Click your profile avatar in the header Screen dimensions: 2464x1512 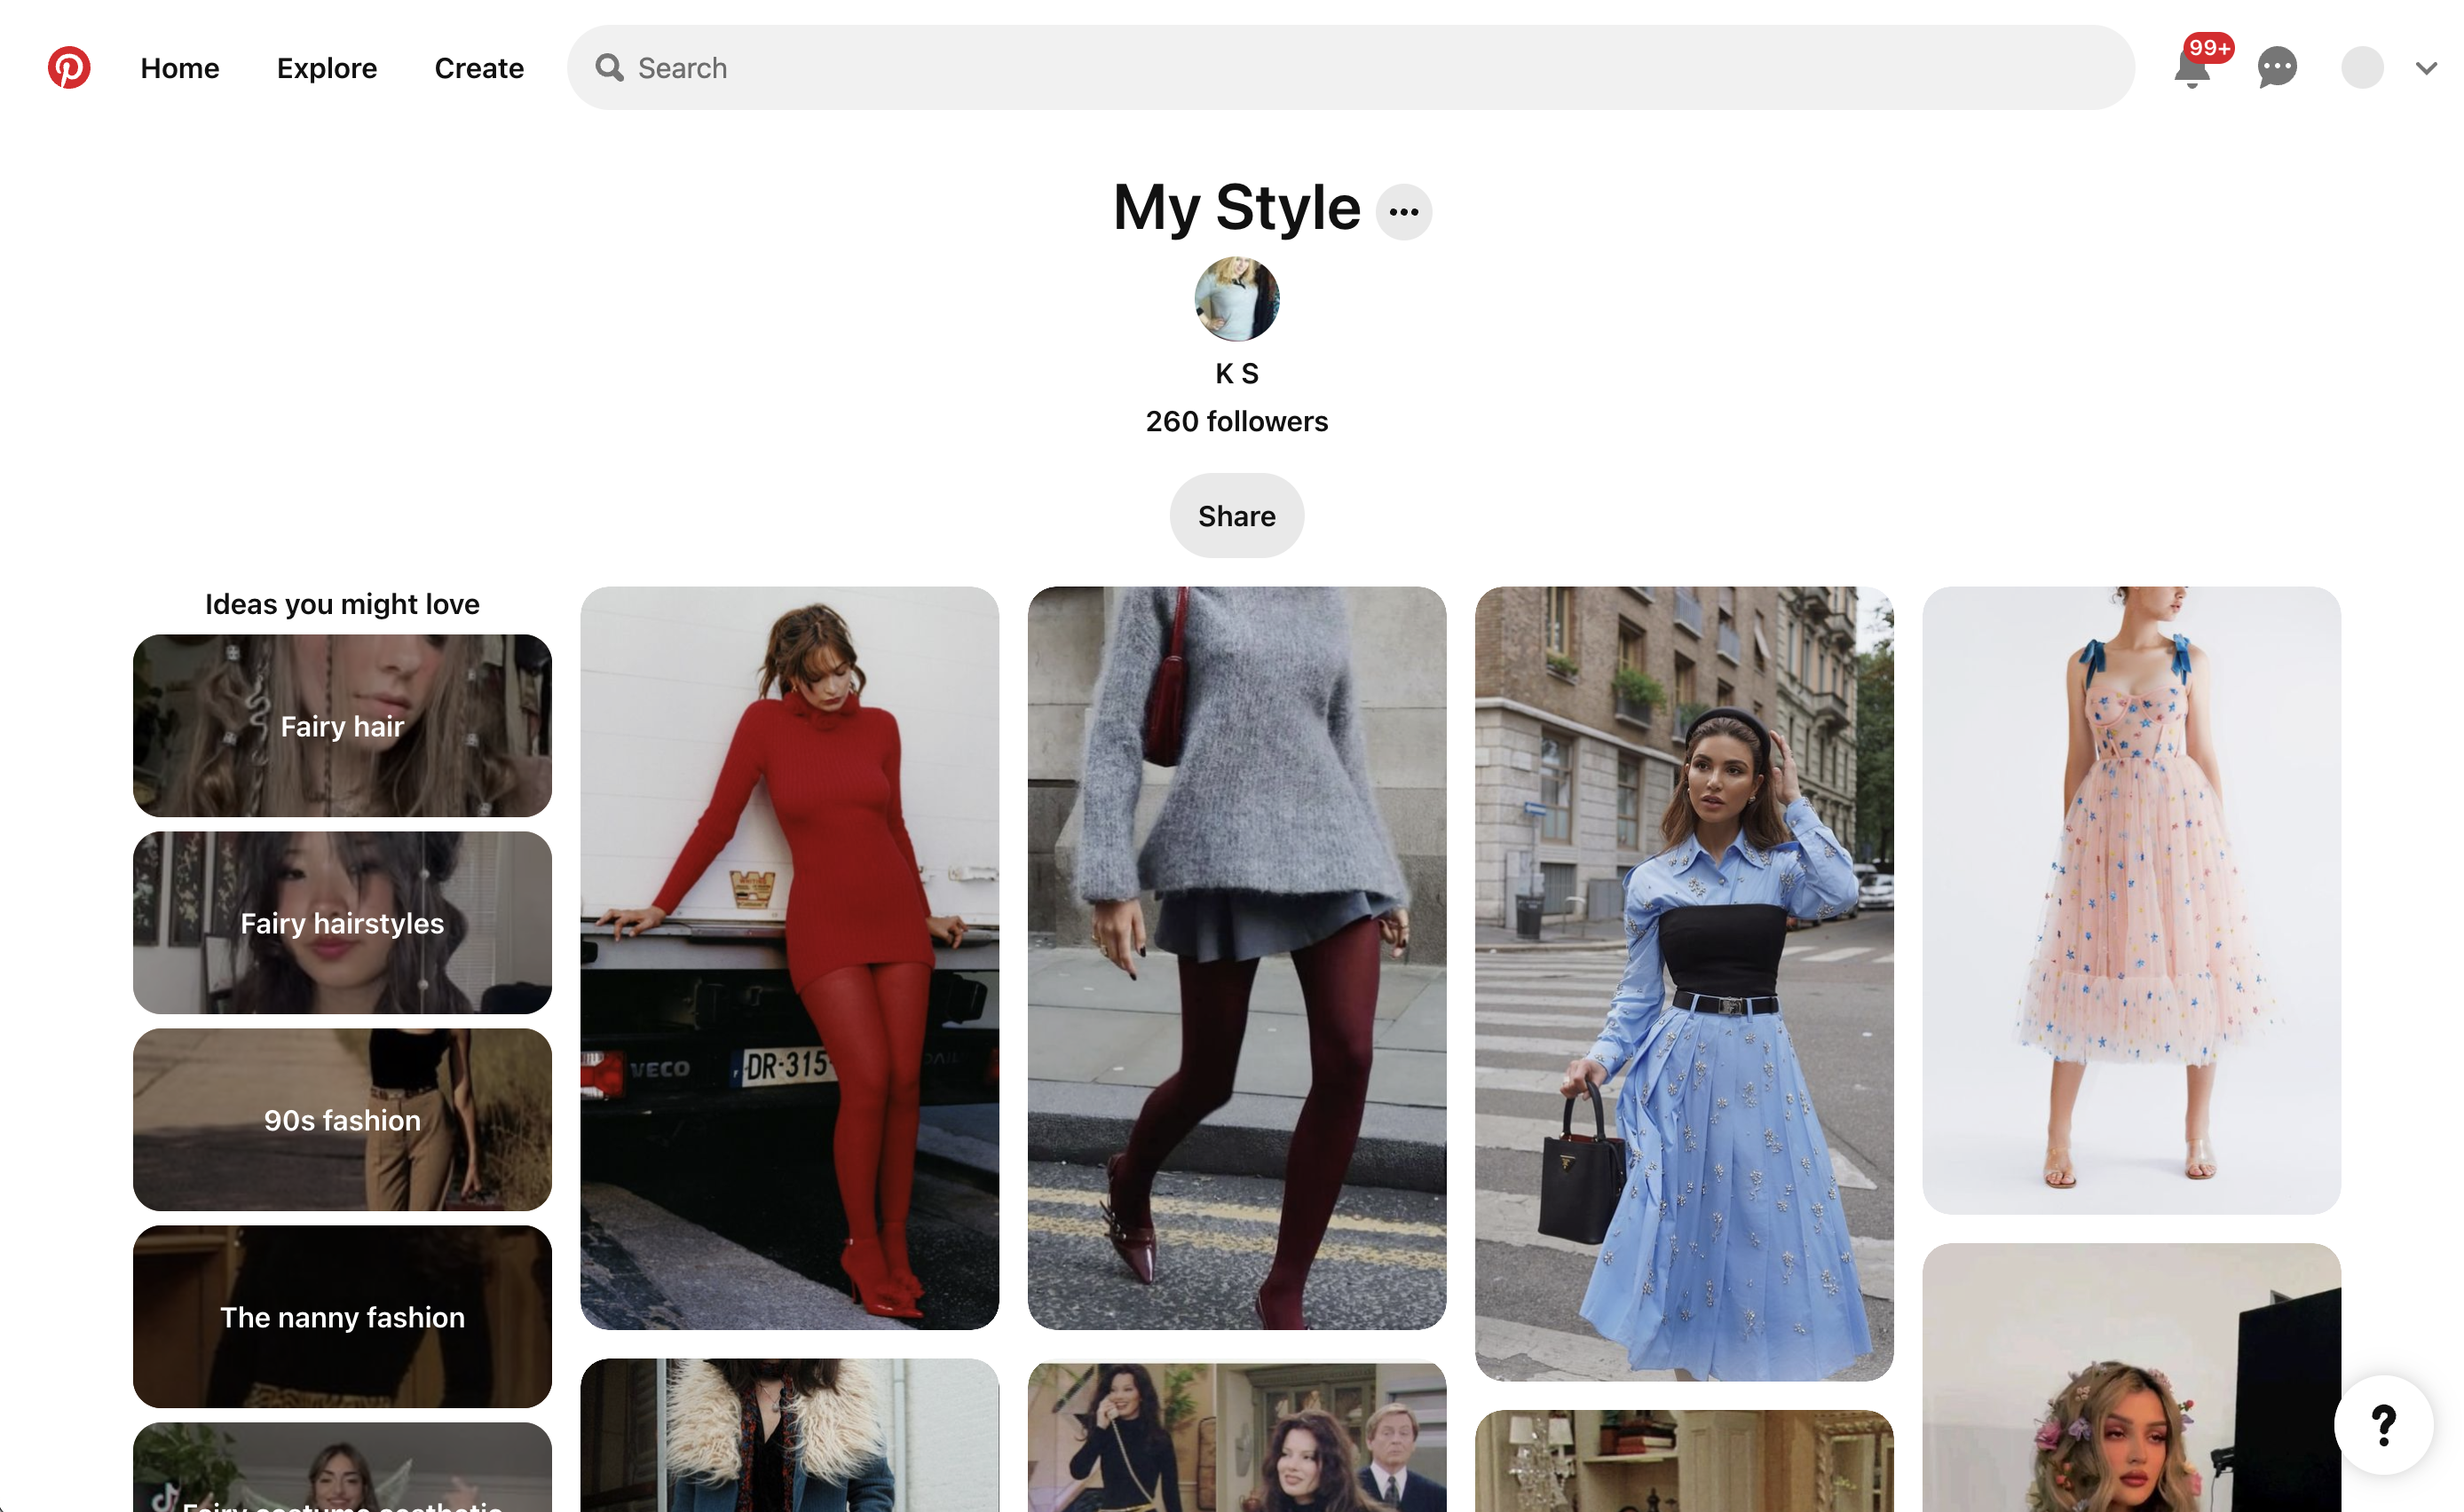(2362, 67)
